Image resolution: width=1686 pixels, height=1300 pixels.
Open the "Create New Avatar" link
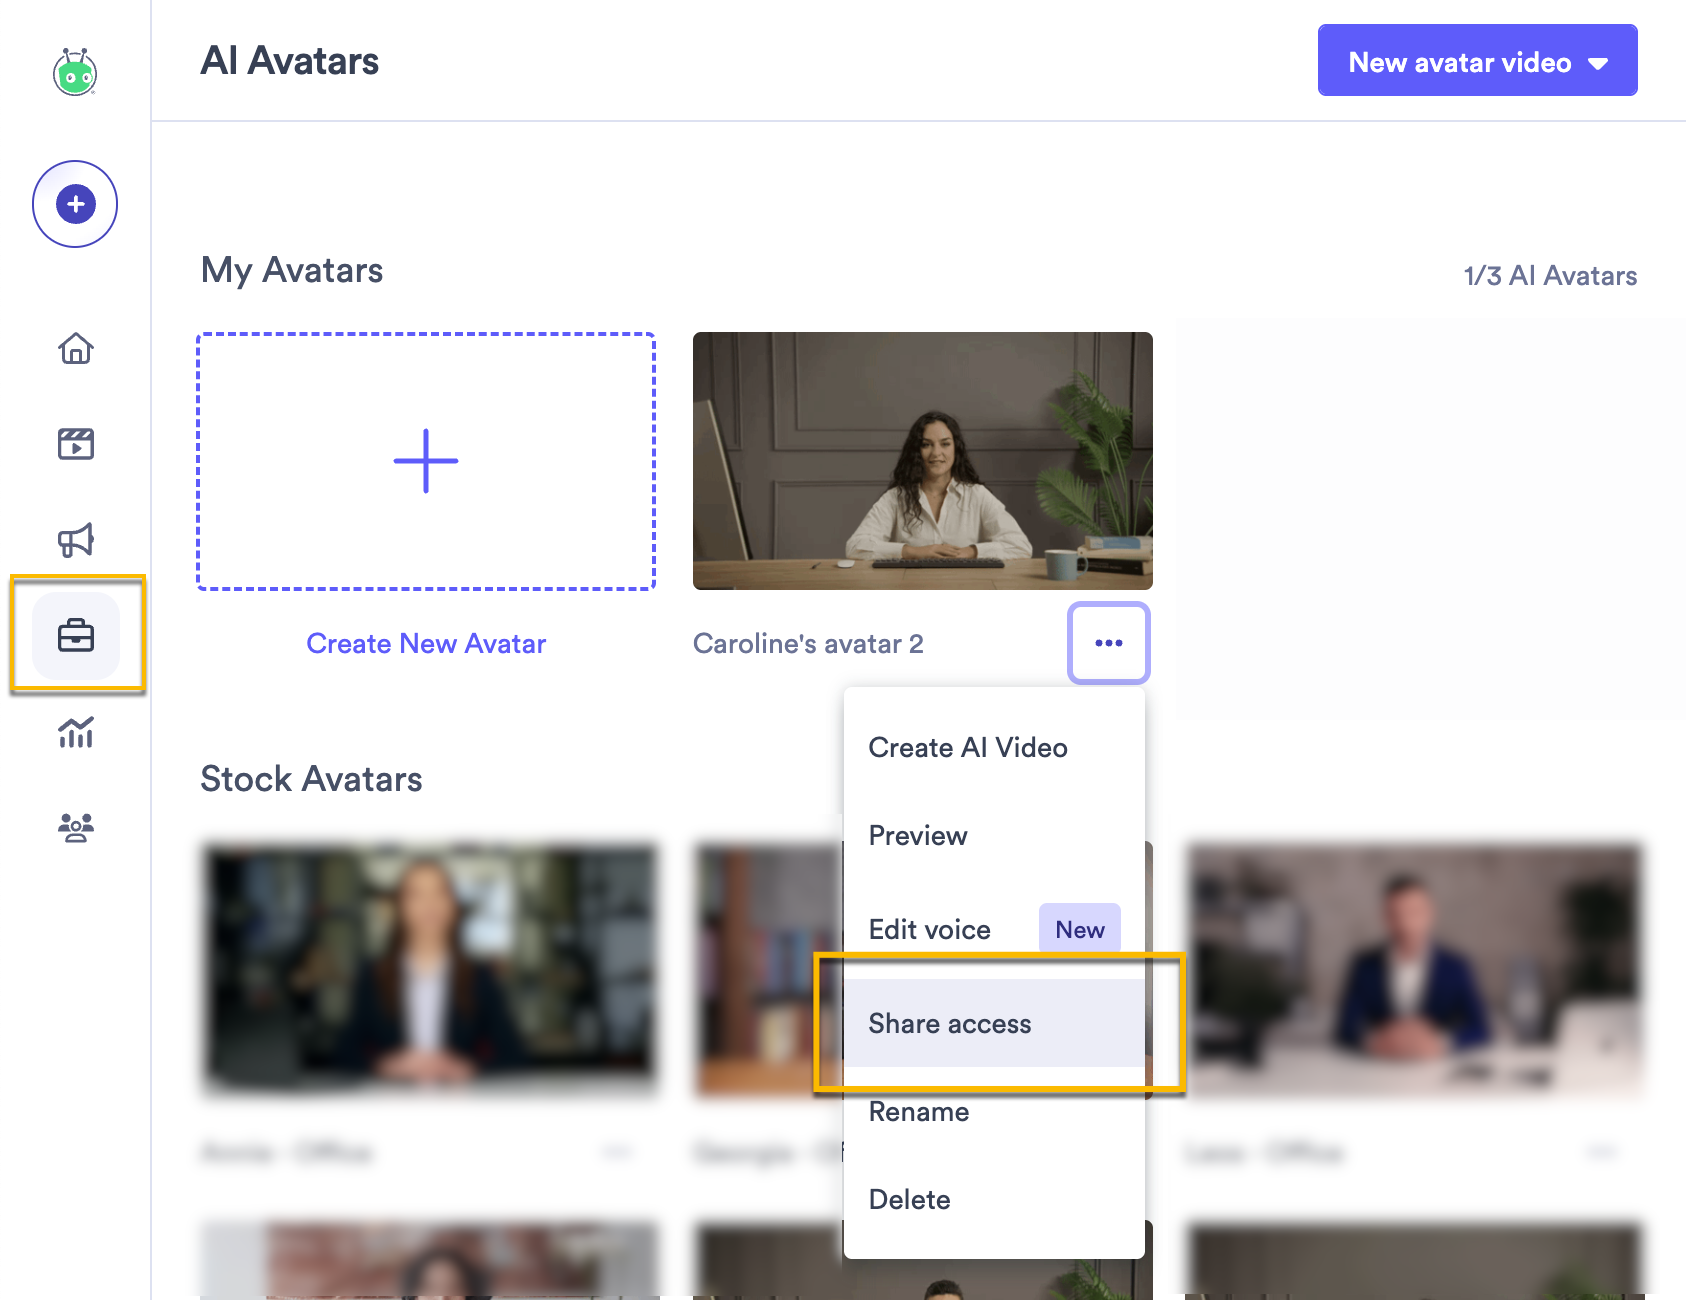(x=426, y=643)
